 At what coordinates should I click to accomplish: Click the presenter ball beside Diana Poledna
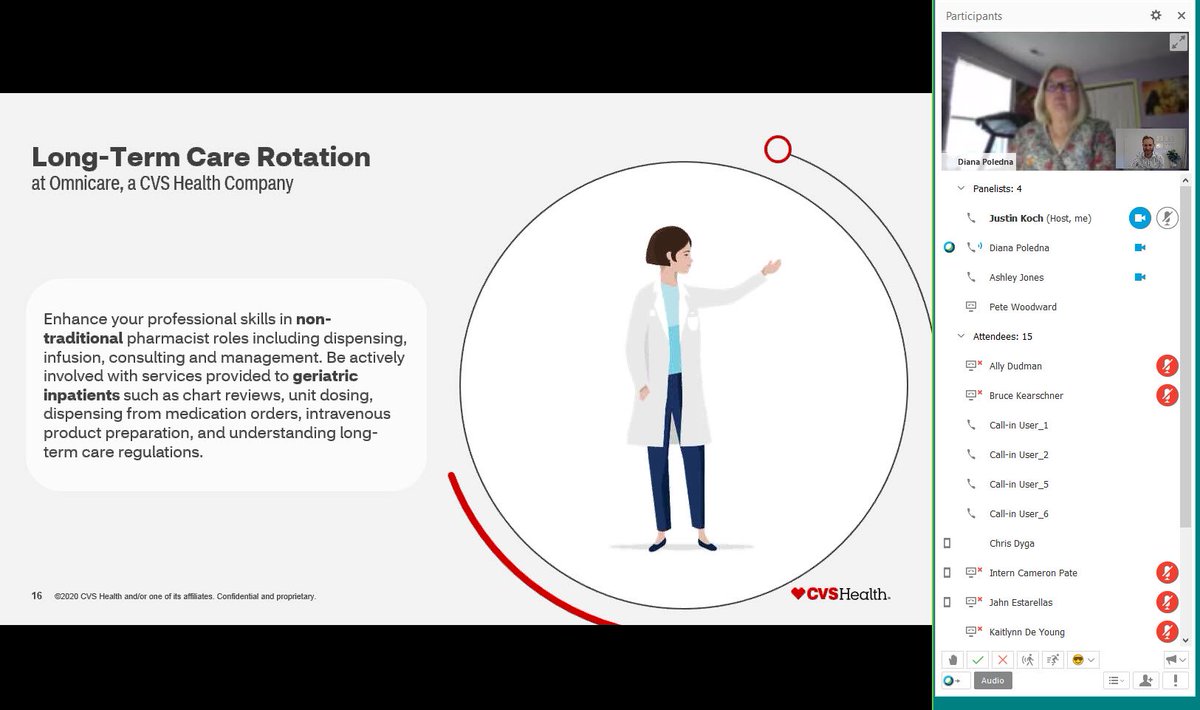pos(950,248)
